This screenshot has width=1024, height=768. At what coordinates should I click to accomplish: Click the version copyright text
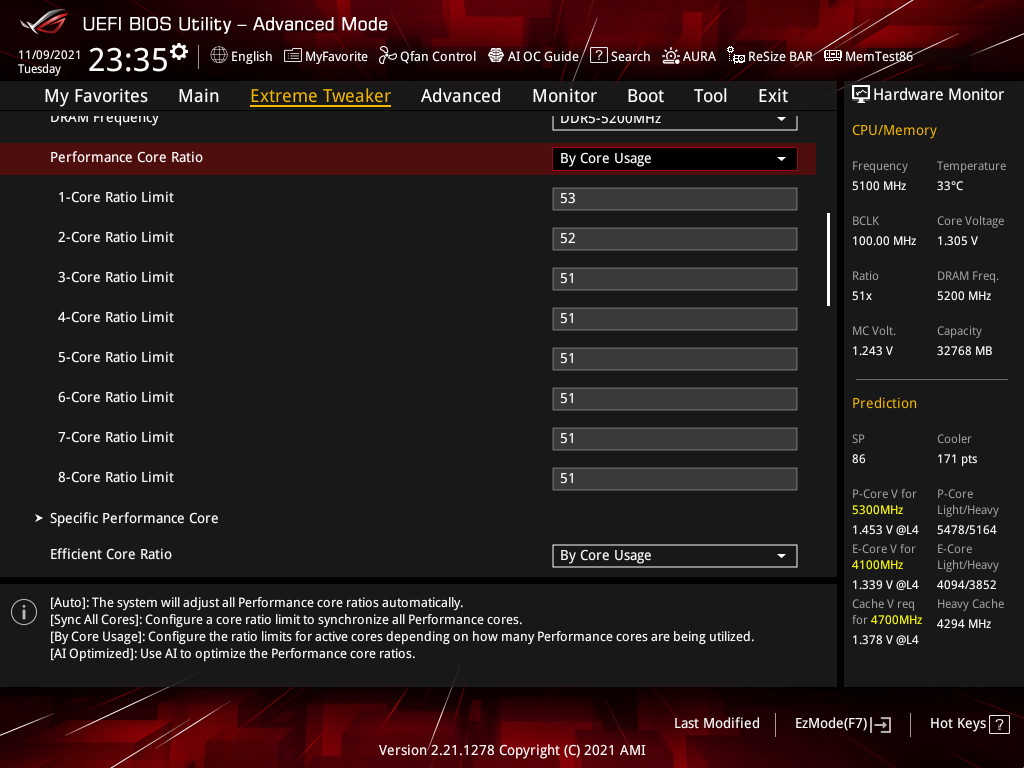point(512,750)
